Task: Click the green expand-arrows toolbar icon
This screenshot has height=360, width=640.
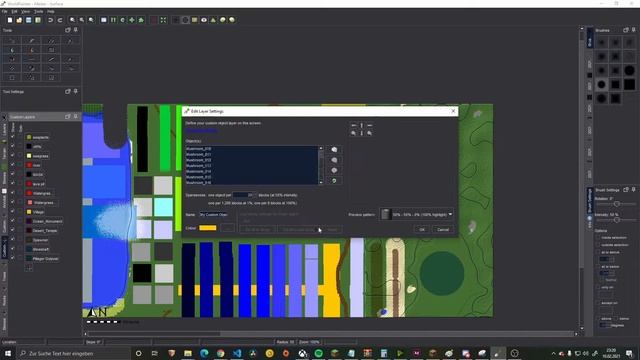Action: 163,20
